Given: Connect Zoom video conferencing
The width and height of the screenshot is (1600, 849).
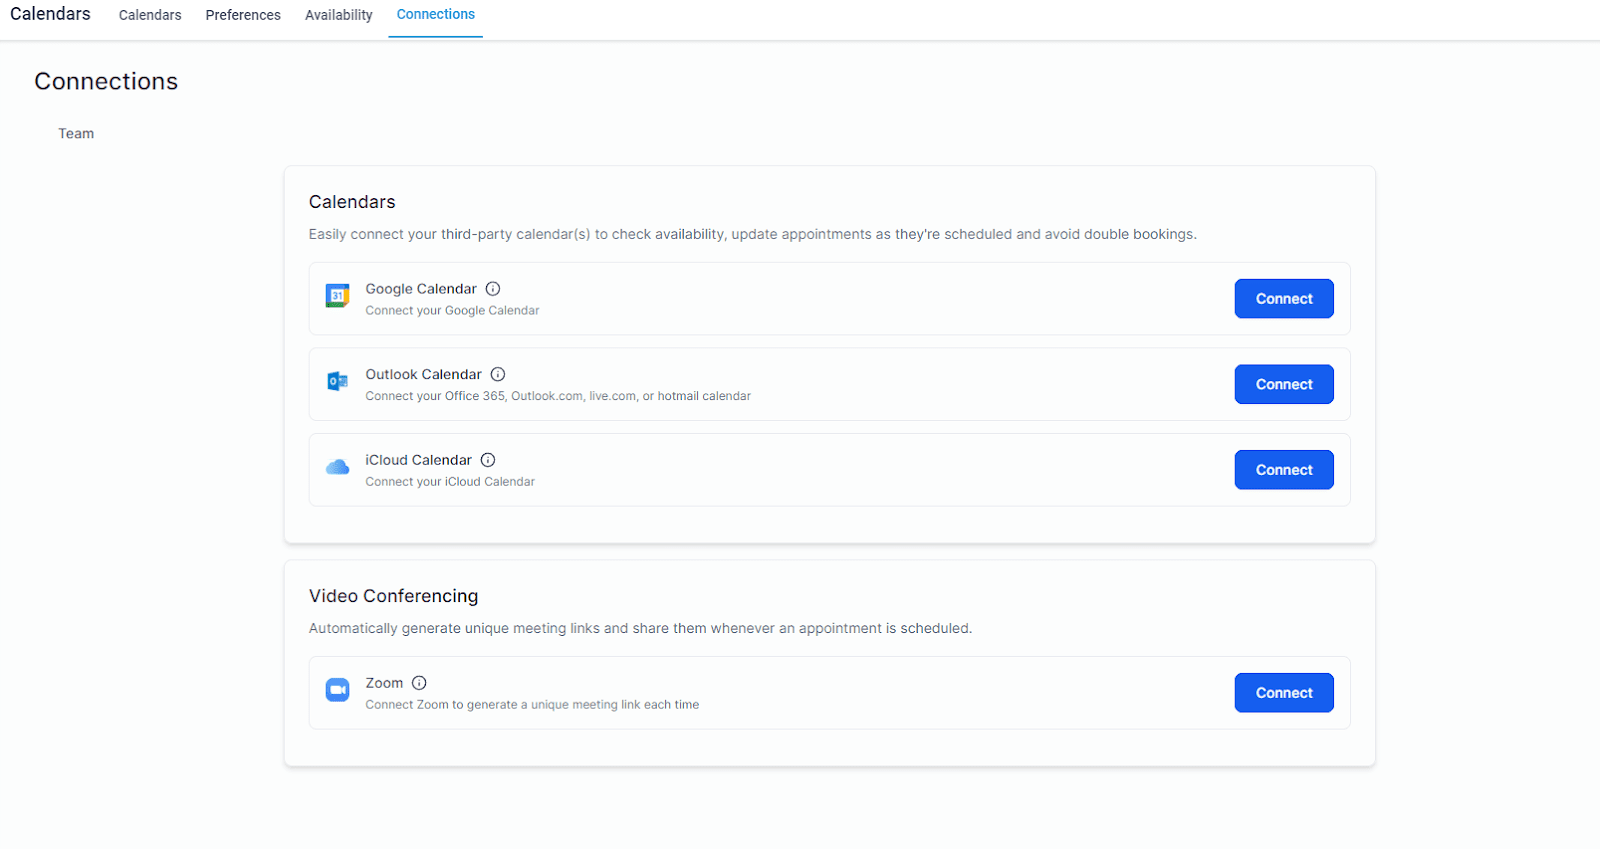Looking at the screenshot, I should pyautogui.click(x=1284, y=693).
